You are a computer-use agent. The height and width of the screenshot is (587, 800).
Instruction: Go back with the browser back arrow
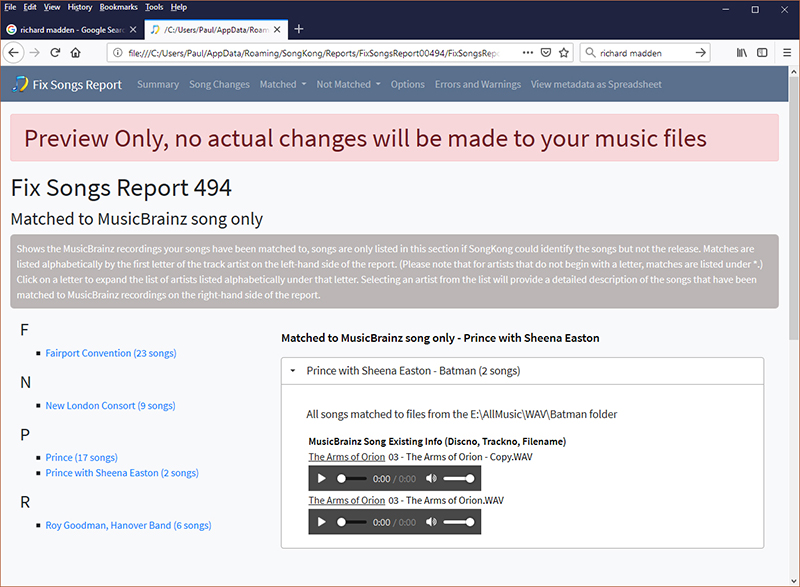[x=14, y=53]
